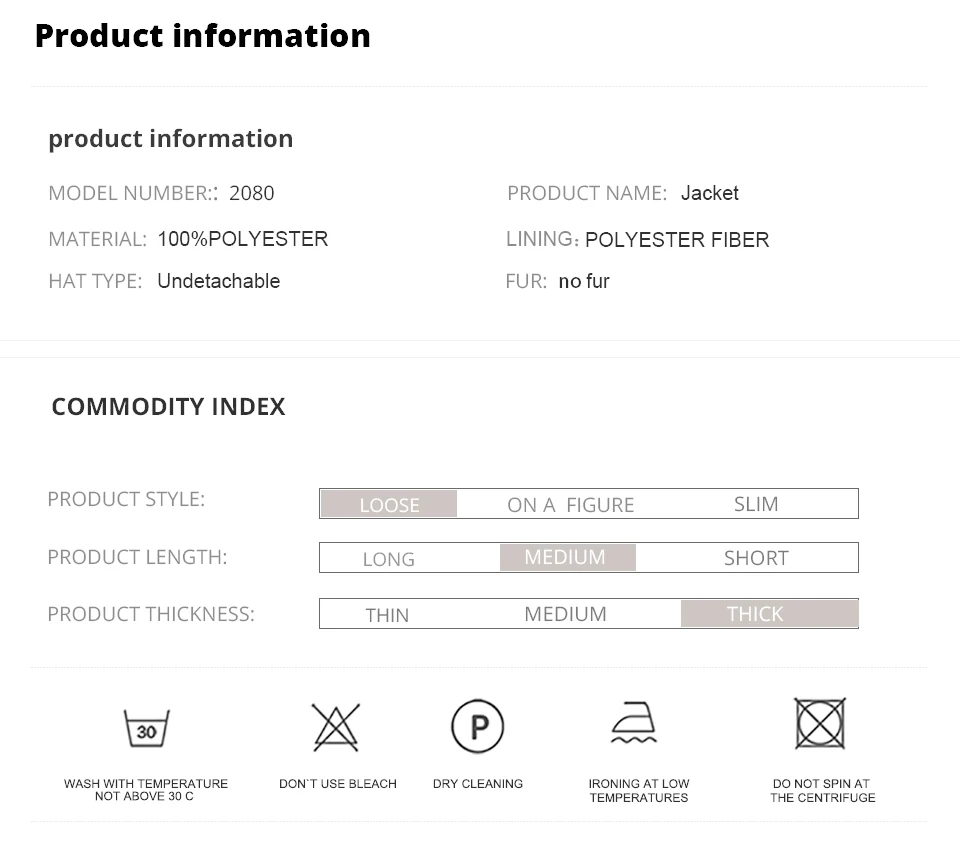Click the Product information page heading

(202, 36)
